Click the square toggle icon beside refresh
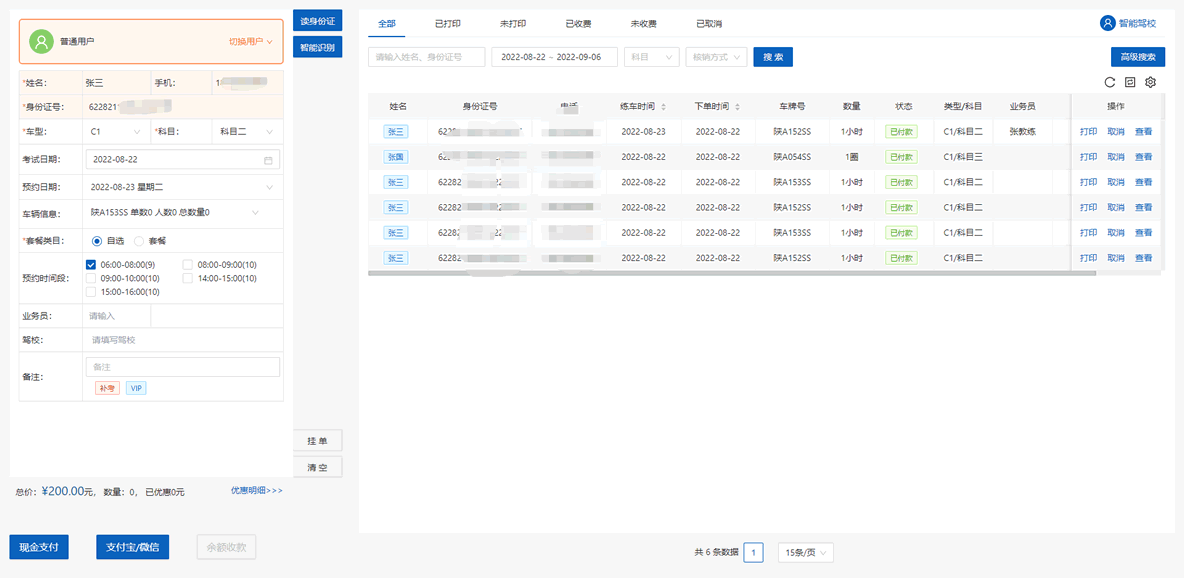Viewport: 1184px width, 578px height. pyautogui.click(x=1130, y=82)
